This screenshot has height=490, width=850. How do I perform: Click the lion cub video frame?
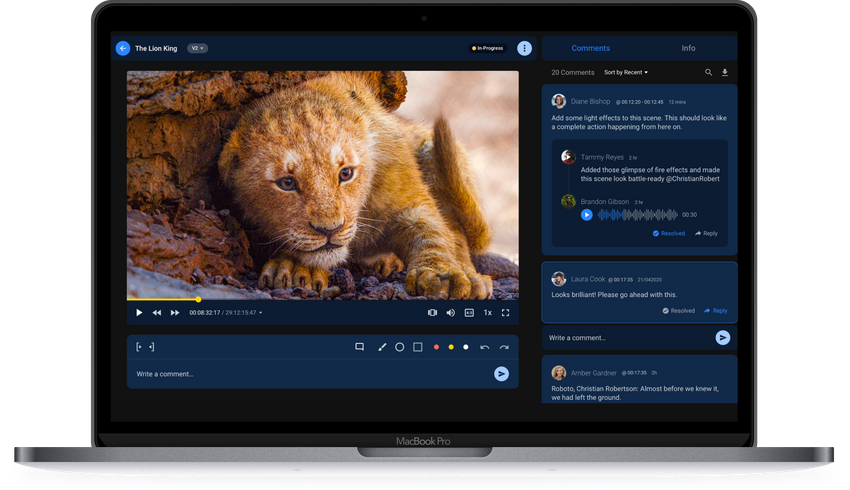tap(323, 184)
